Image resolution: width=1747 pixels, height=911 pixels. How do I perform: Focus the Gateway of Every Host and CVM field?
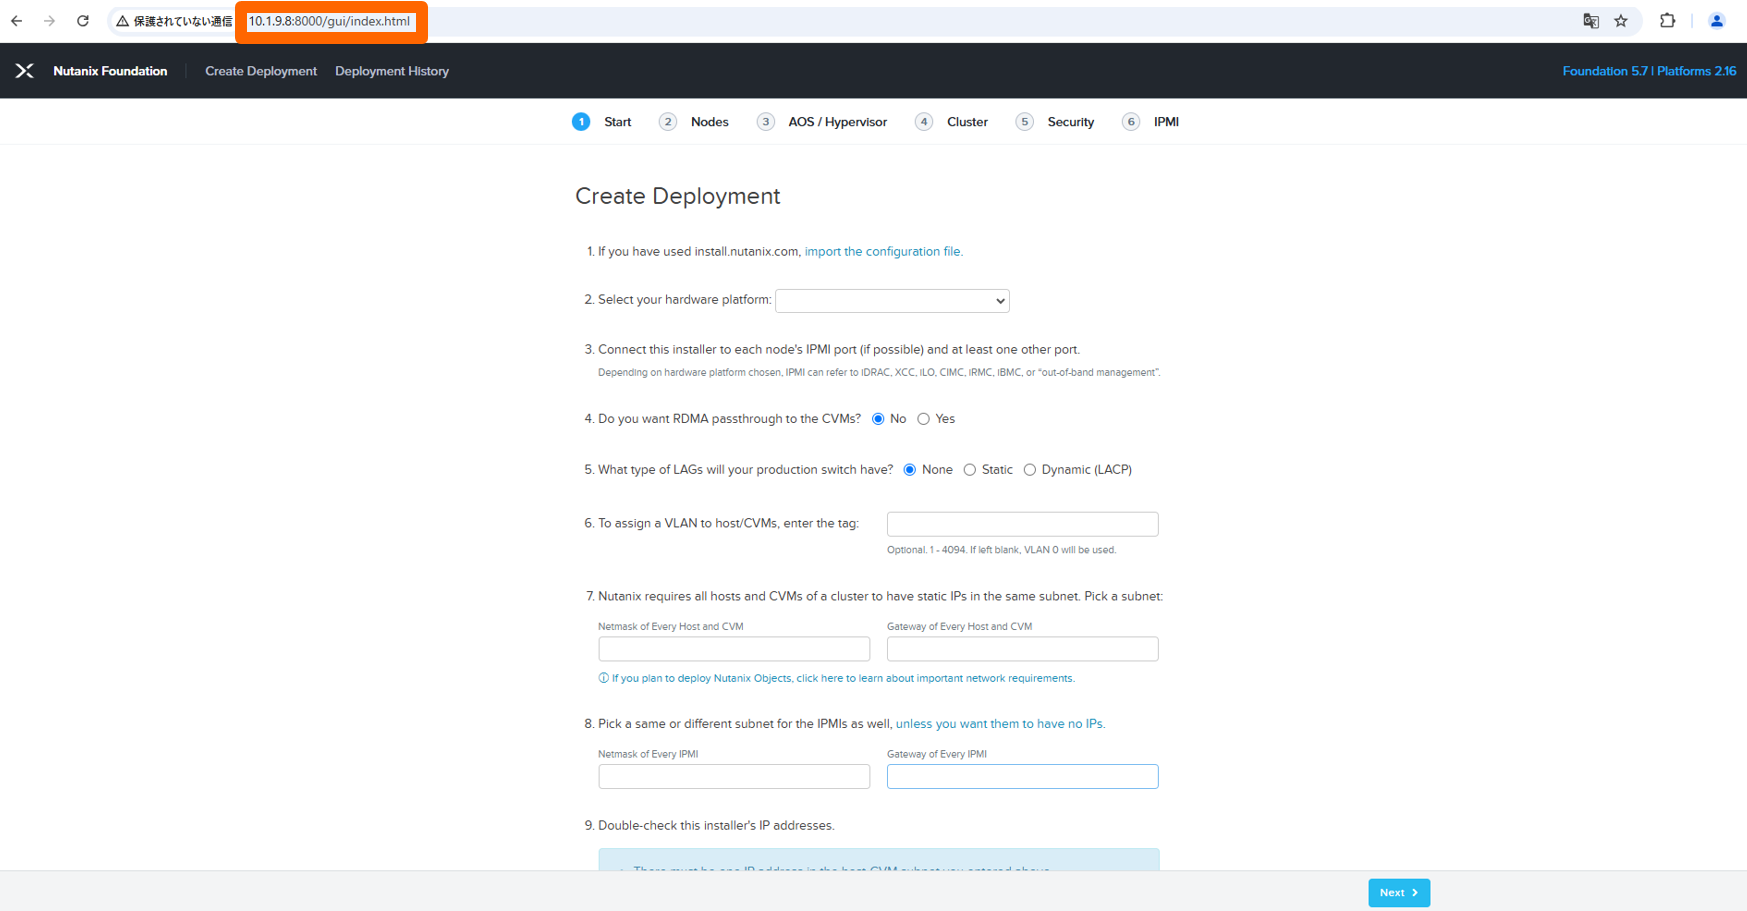(x=1022, y=649)
